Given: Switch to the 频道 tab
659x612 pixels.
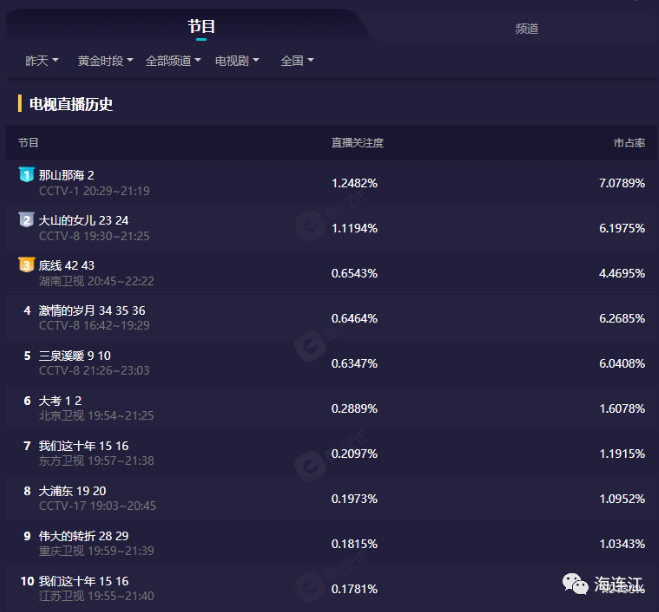Looking at the screenshot, I should point(526,29).
